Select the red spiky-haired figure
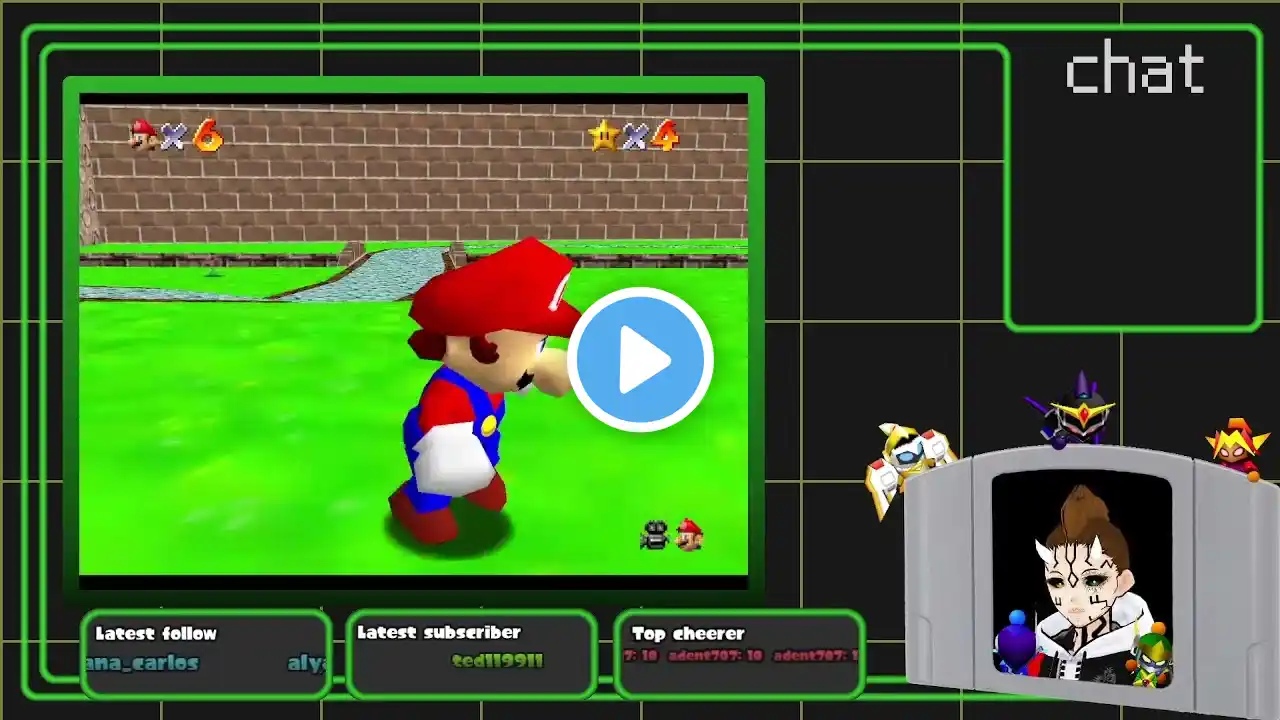This screenshot has height=720, width=1280. [x=1238, y=447]
